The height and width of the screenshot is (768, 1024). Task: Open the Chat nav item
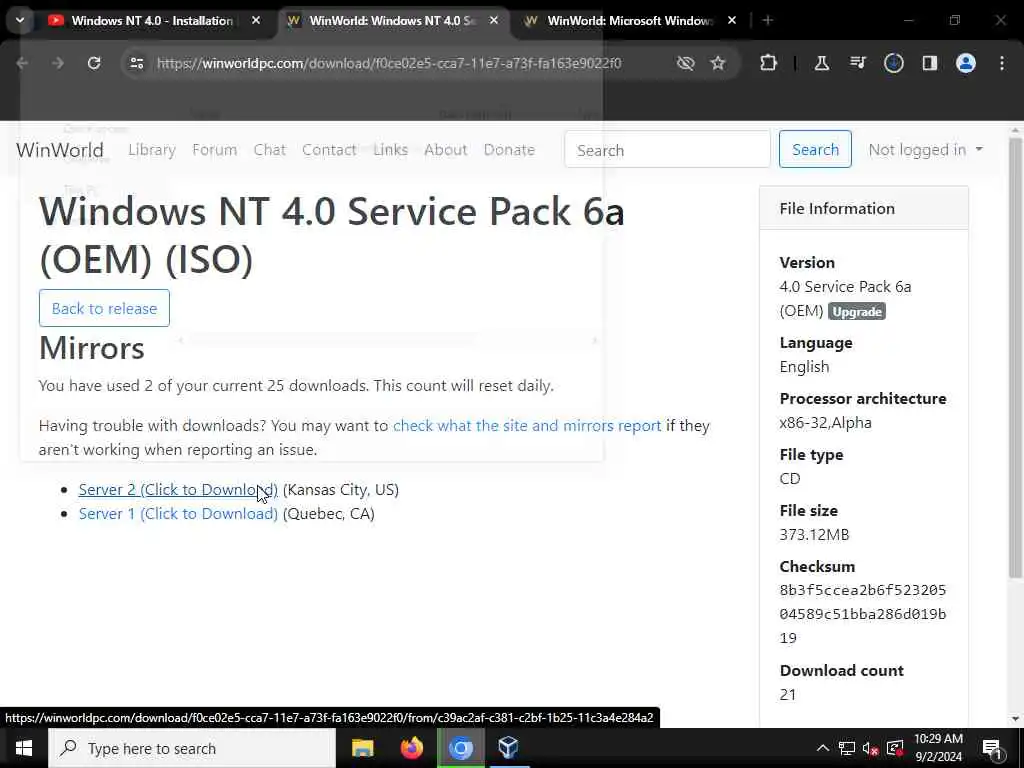pos(270,150)
